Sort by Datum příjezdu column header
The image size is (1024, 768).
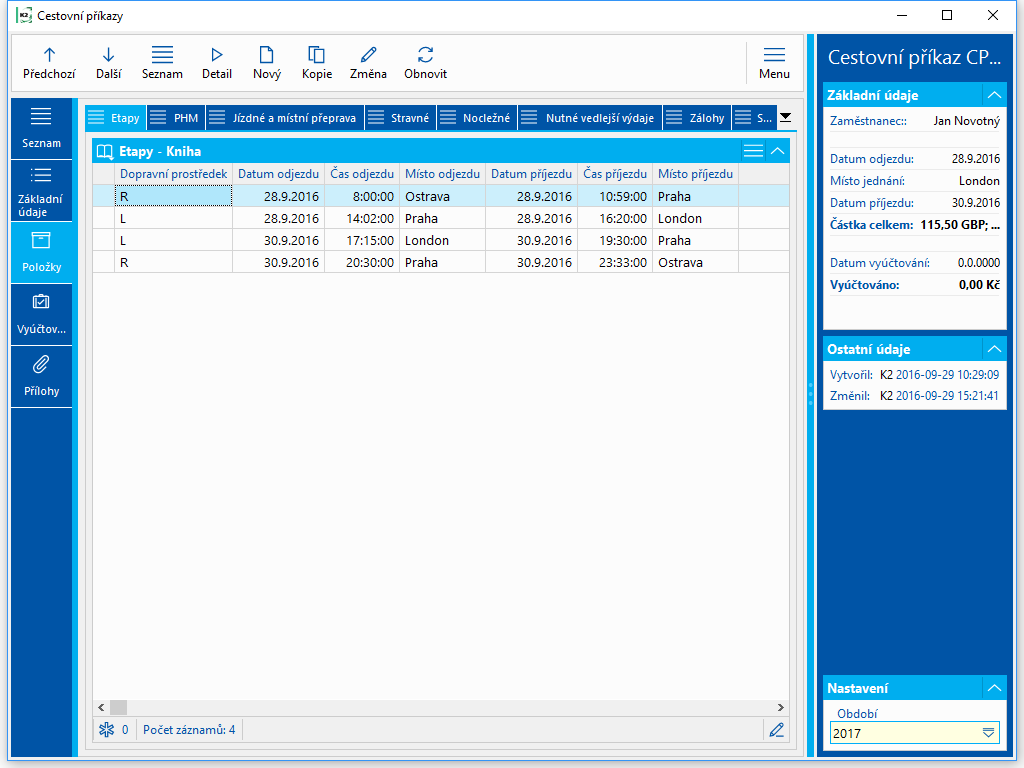[531, 174]
